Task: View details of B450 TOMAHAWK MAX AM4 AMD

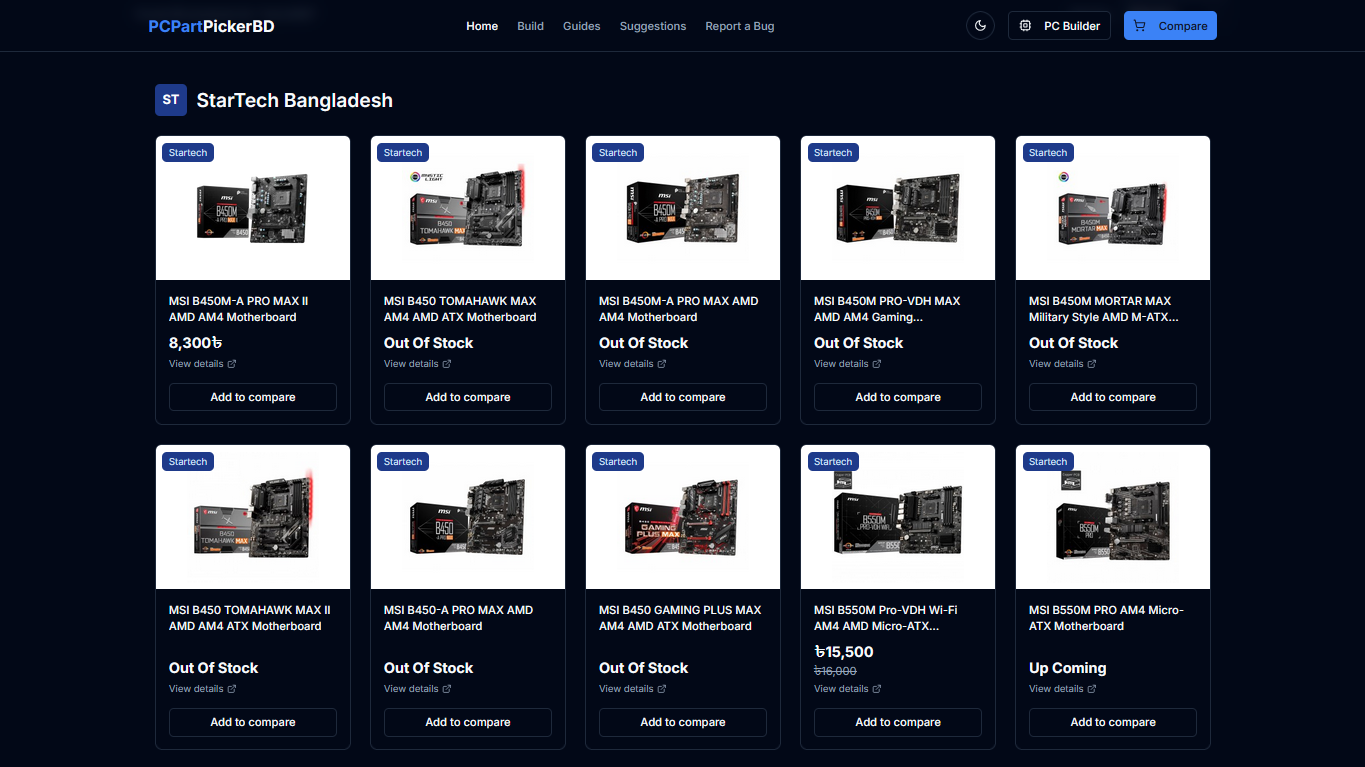Action: [x=418, y=364]
